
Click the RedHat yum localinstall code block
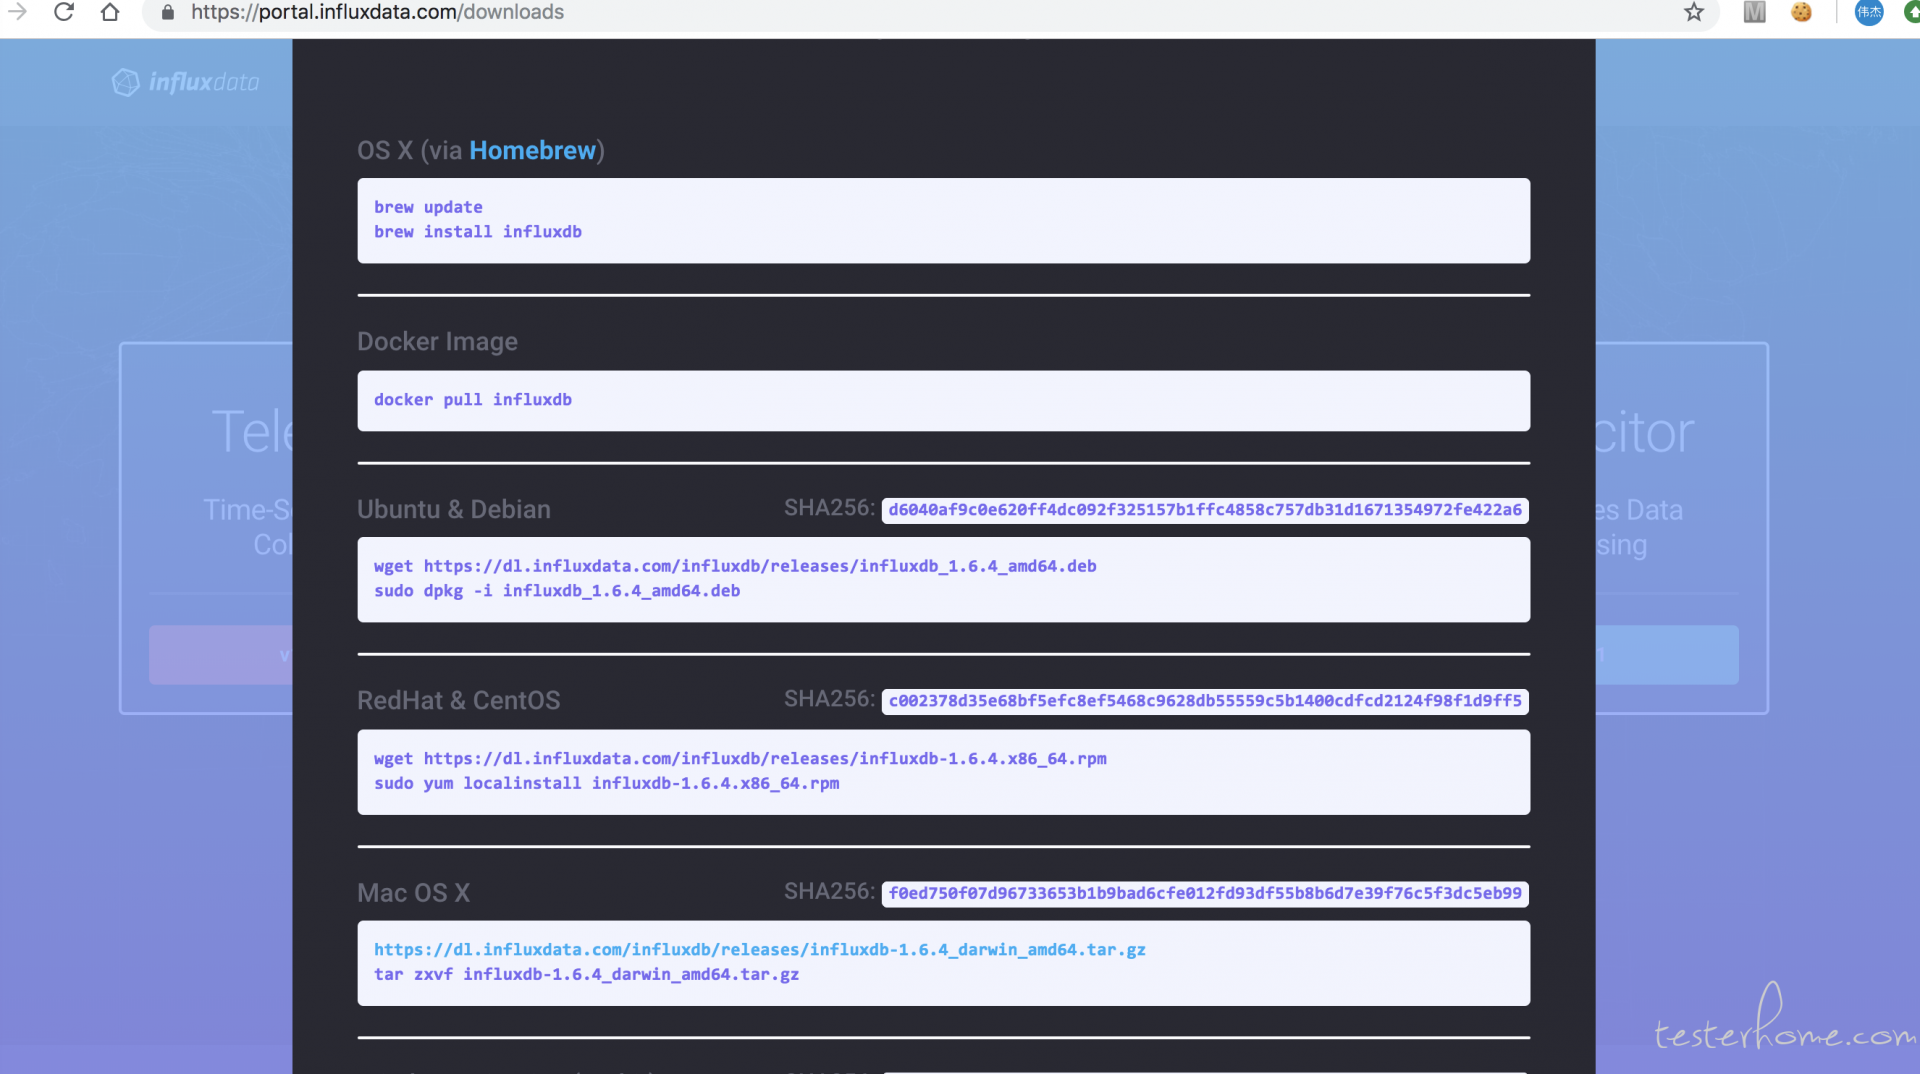[x=943, y=771]
